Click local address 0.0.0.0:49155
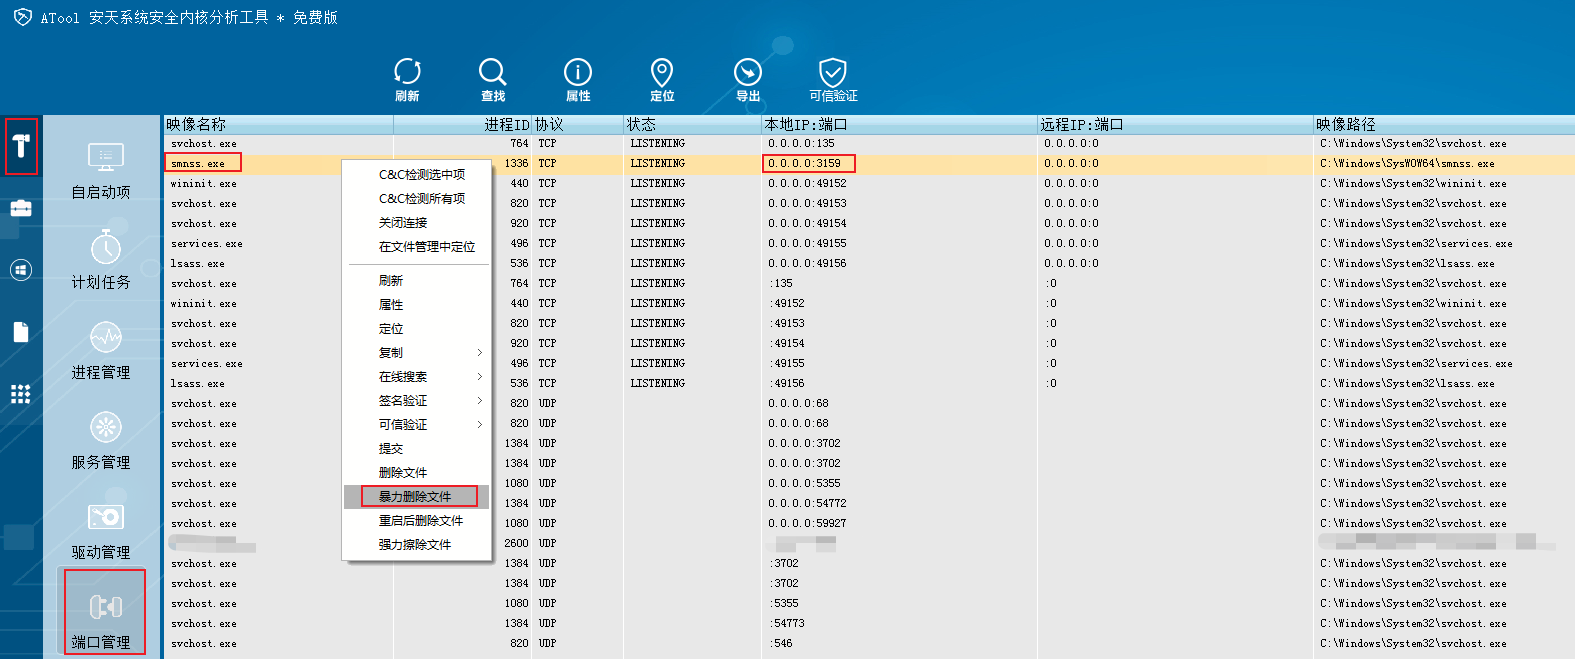The height and width of the screenshot is (659, 1575). [807, 244]
